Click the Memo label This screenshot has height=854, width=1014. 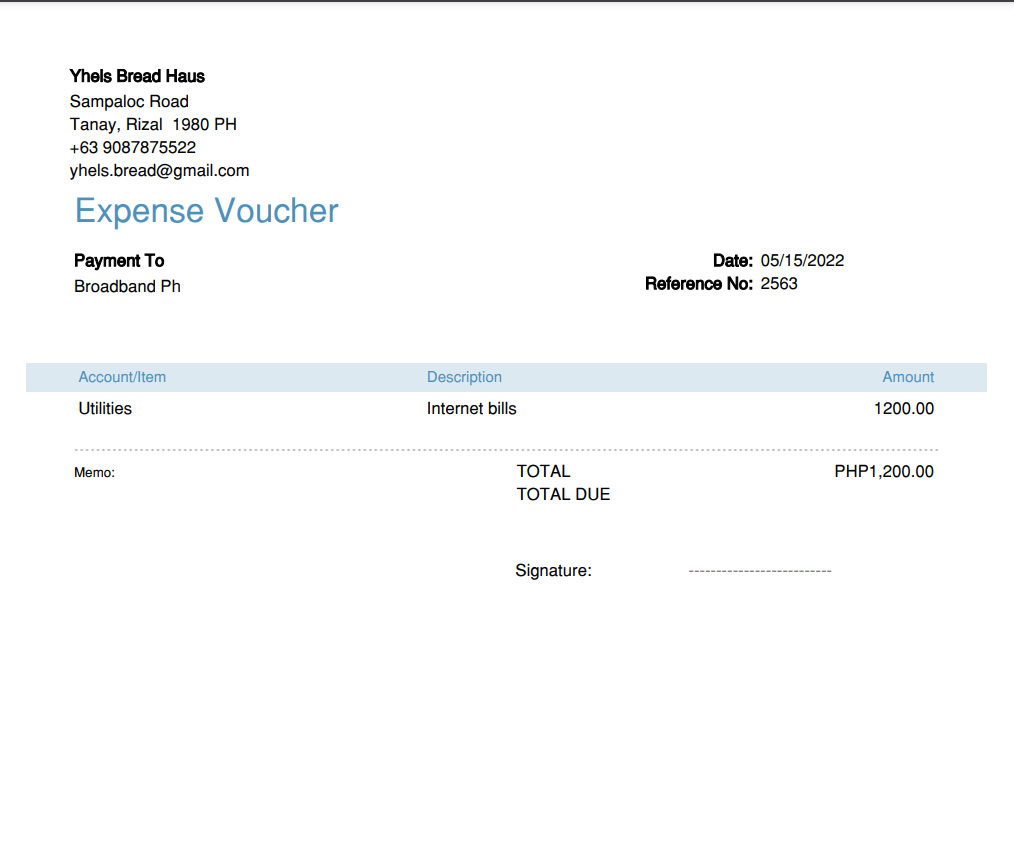tap(94, 473)
